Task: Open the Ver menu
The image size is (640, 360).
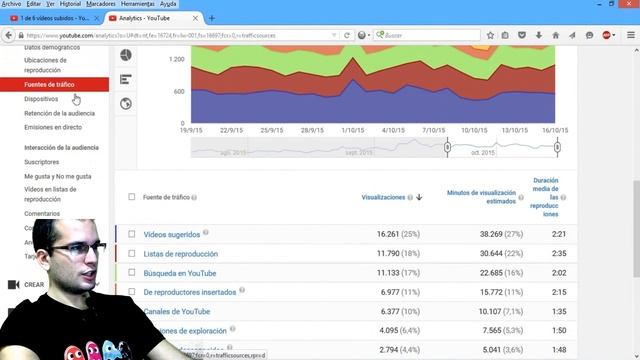Action: pyautogui.click(x=50, y=4)
